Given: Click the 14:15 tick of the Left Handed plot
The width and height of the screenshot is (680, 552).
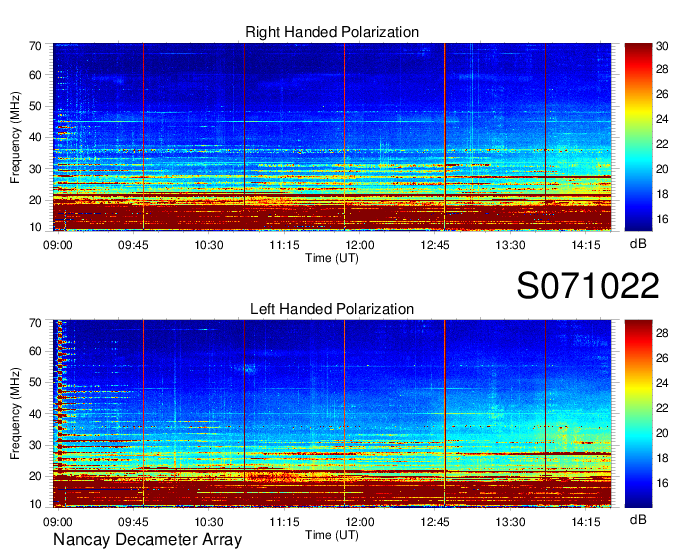Looking at the screenshot, I should click(x=586, y=522).
